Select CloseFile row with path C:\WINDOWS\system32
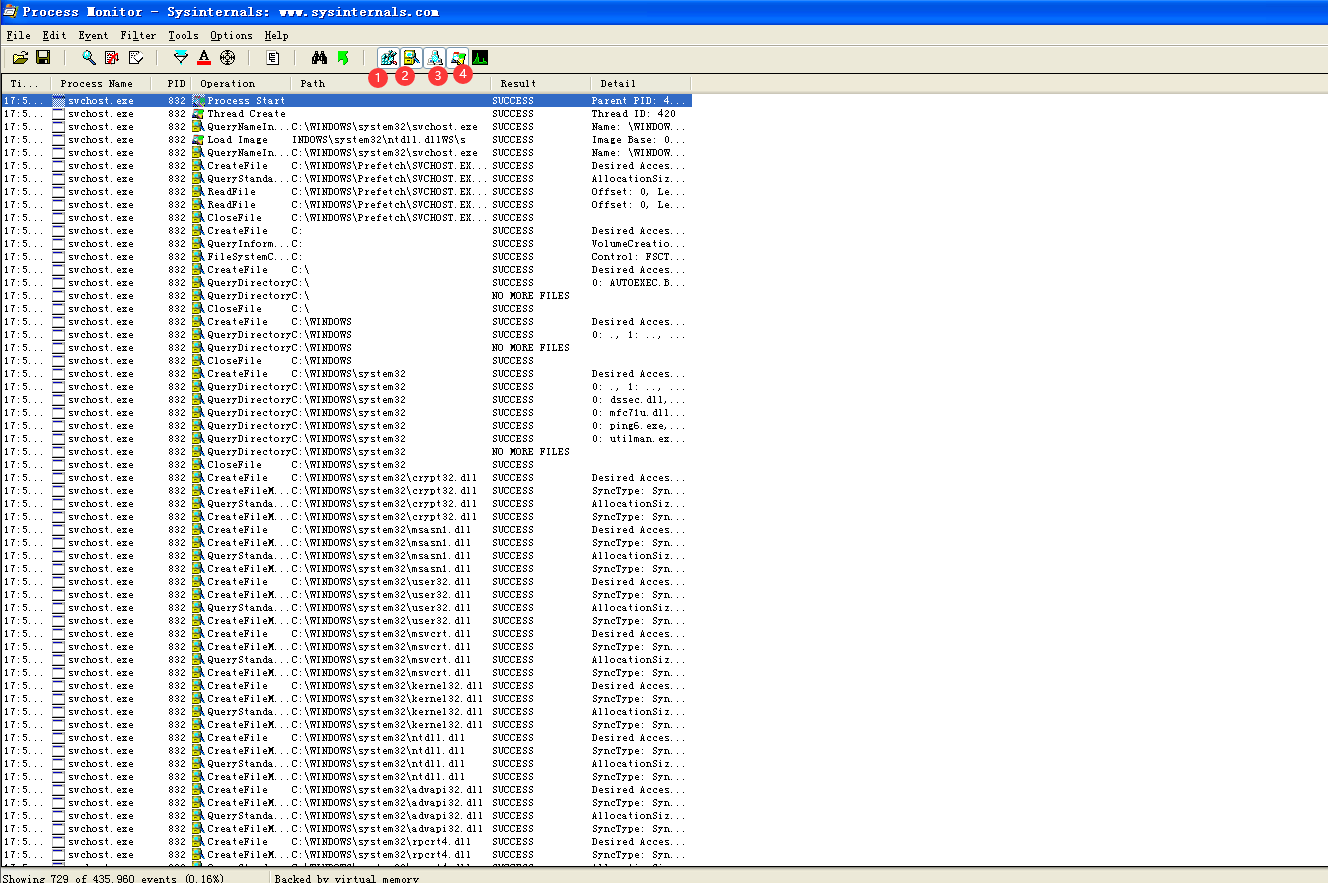Viewport: 1328px width, 883px height. (x=346, y=465)
